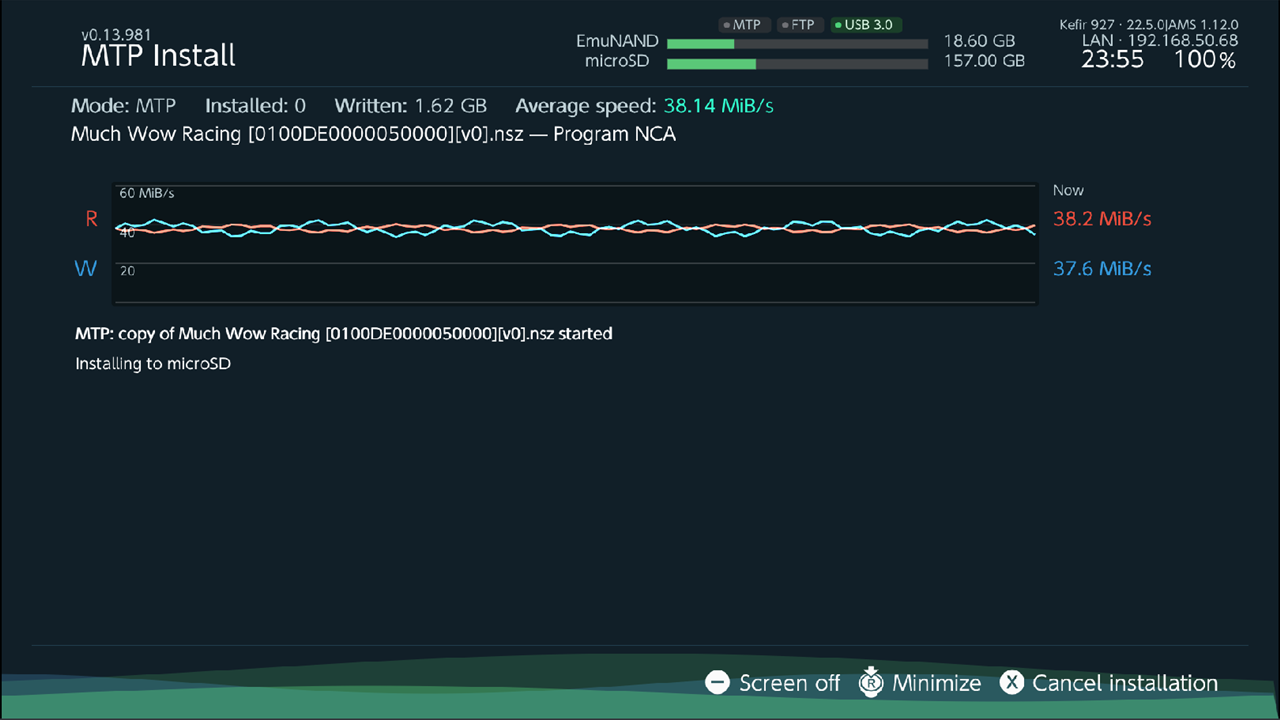The image size is (1280, 720).
Task: Click the blue W write legend
Action: [x=86, y=268]
